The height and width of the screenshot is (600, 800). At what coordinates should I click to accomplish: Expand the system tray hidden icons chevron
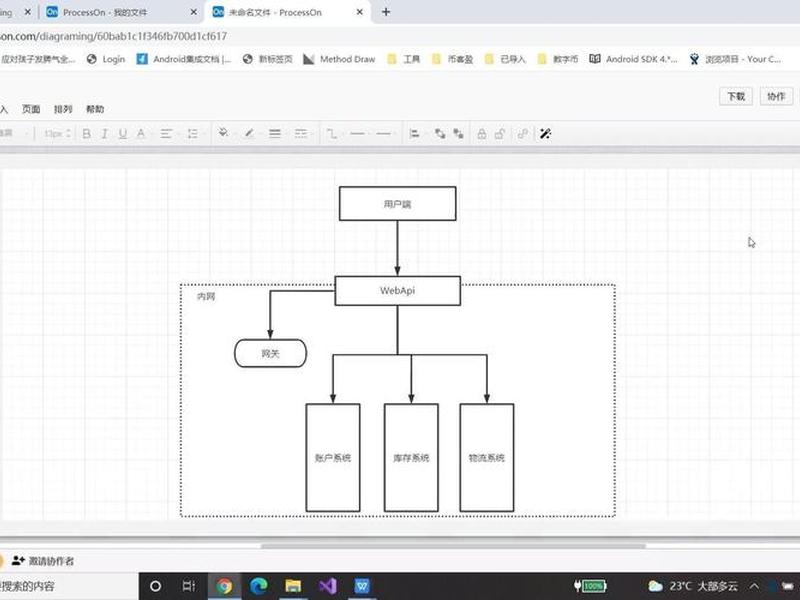[x=754, y=586]
